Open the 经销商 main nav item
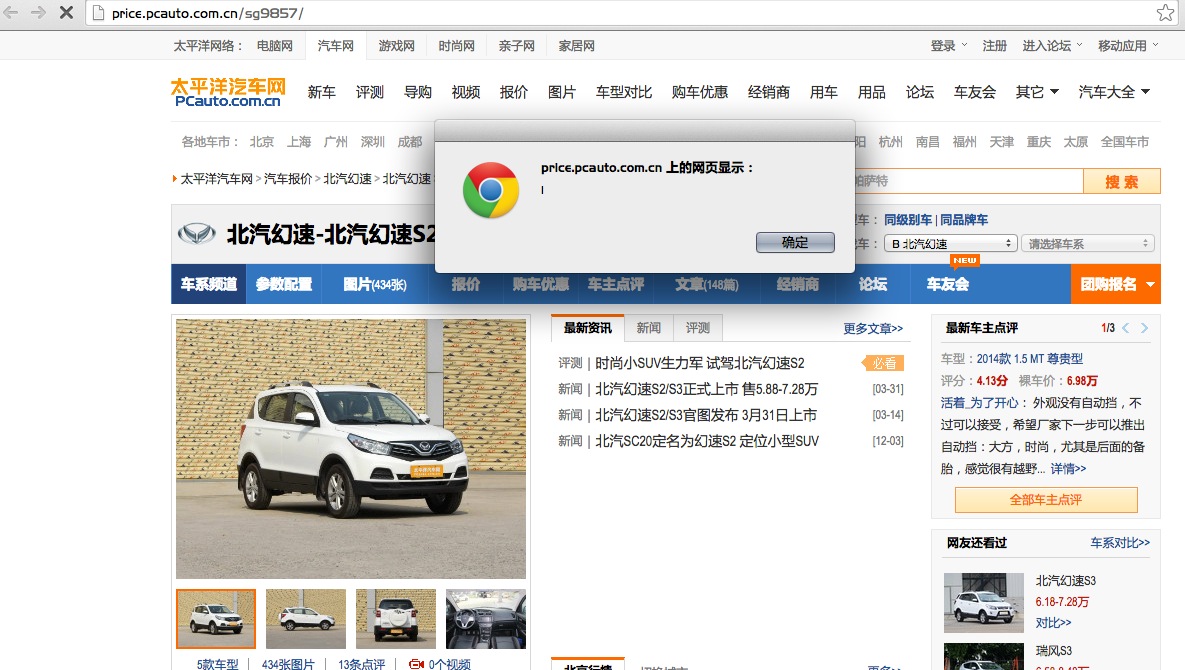Image resolution: width=1185 pixels, height=670 pixels. tap(769, 92)
